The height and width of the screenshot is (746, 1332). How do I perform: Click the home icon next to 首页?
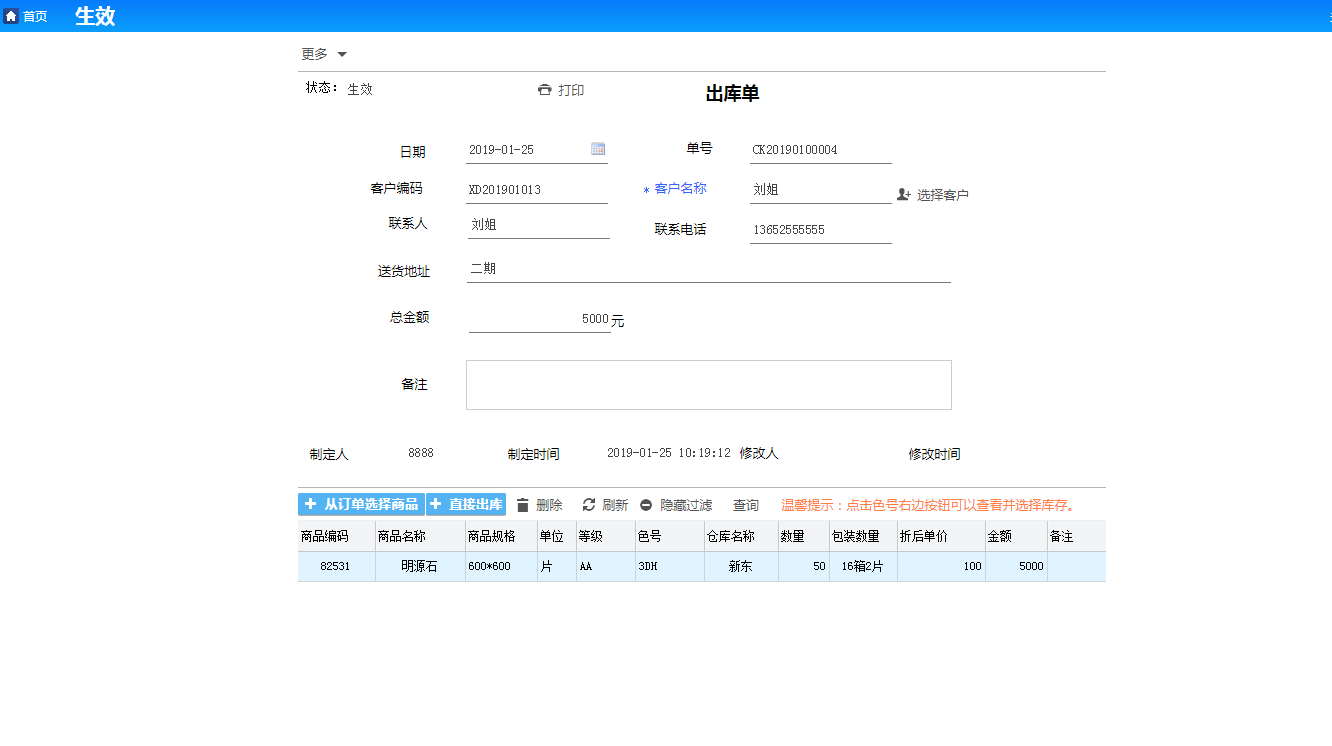click(x=11, y=16)
